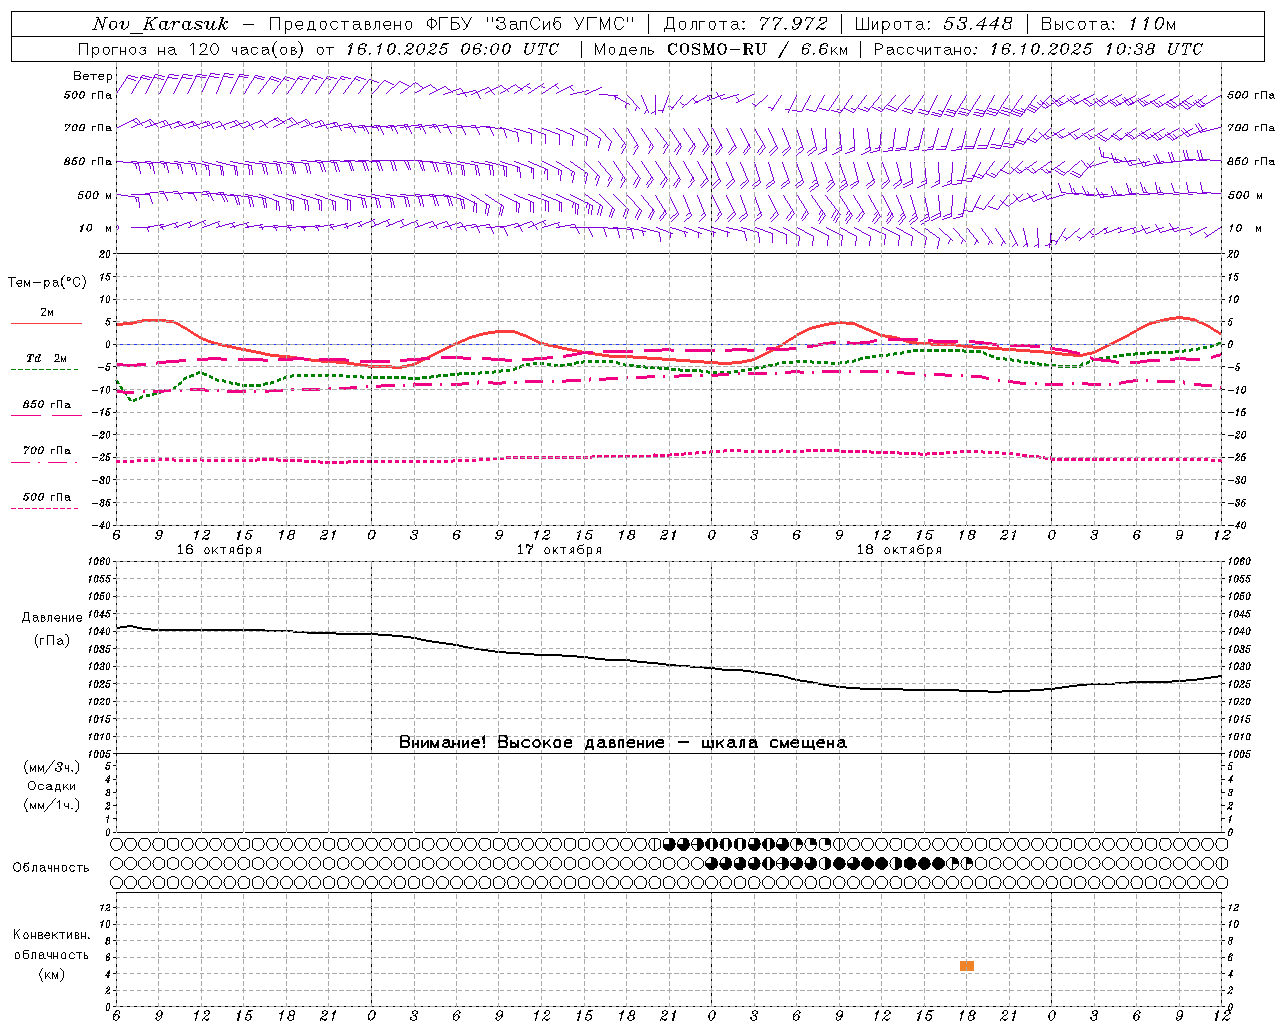Image resolution: width=1280 pixels, height=1024 pixels.
Task: Click the 'Внимание! Высокое давление' scale warning
Action: tap(532, 743)
